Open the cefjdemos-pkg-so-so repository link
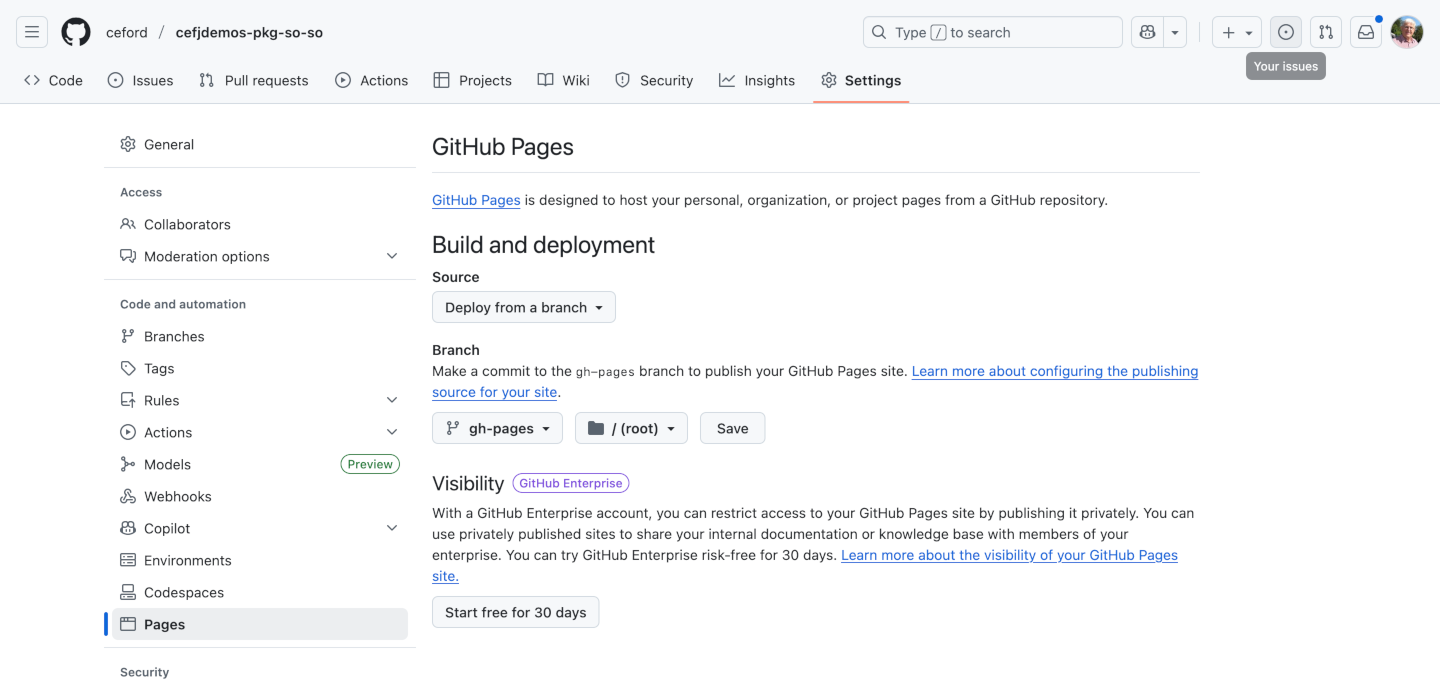The width and height of the screenshot is (1440, 685). click(x=249, y=32)
